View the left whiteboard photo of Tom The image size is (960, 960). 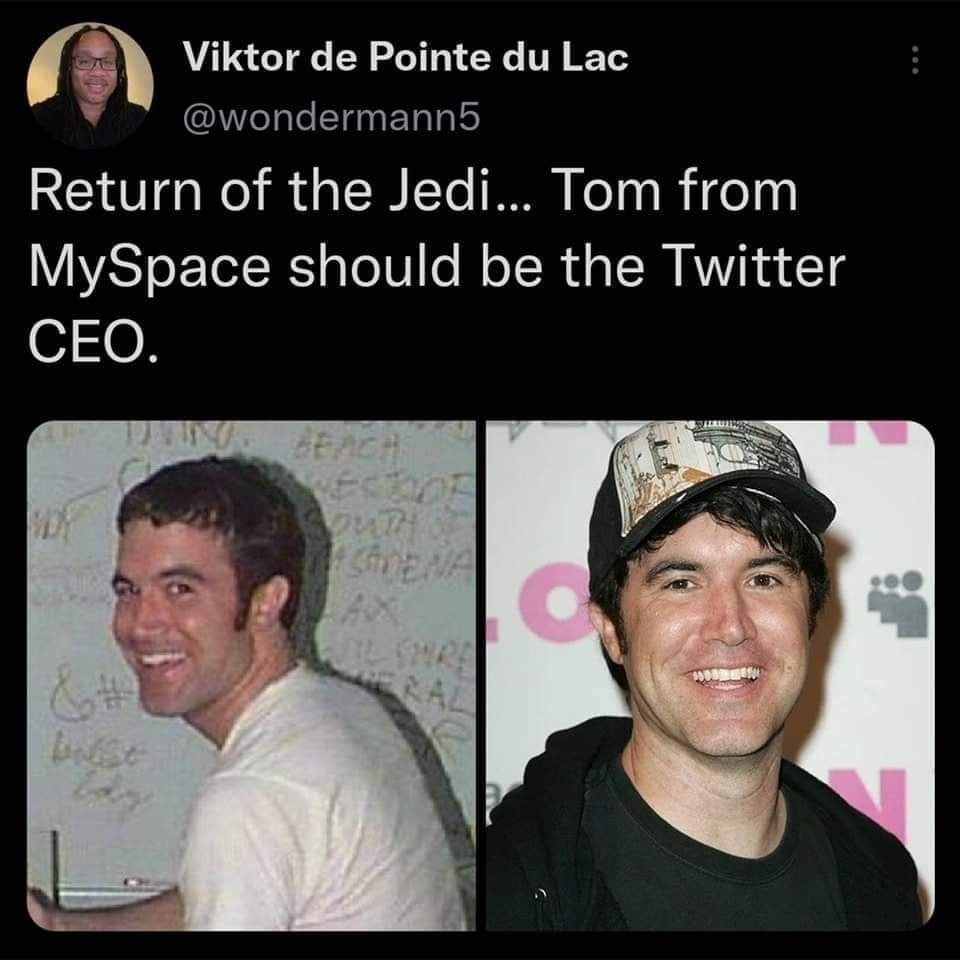(251, 675)
